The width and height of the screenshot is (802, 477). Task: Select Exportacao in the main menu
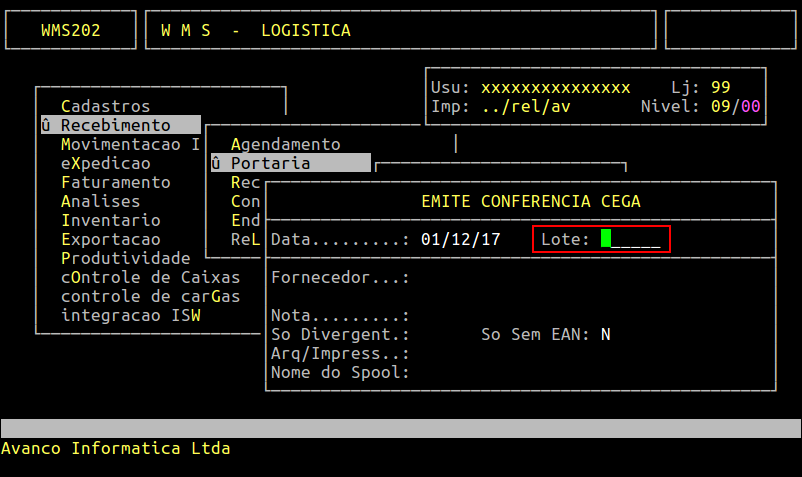[x=110, y=240]
